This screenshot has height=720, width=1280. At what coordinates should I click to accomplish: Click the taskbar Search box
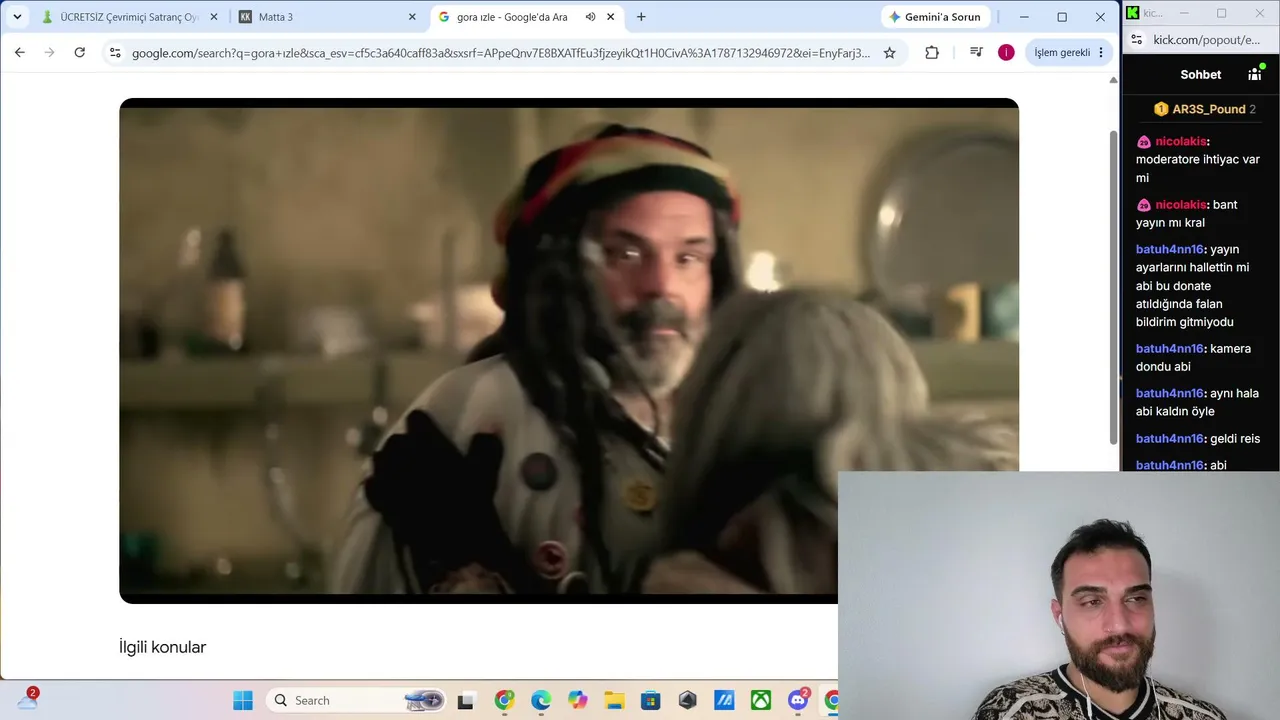(357, 700)
